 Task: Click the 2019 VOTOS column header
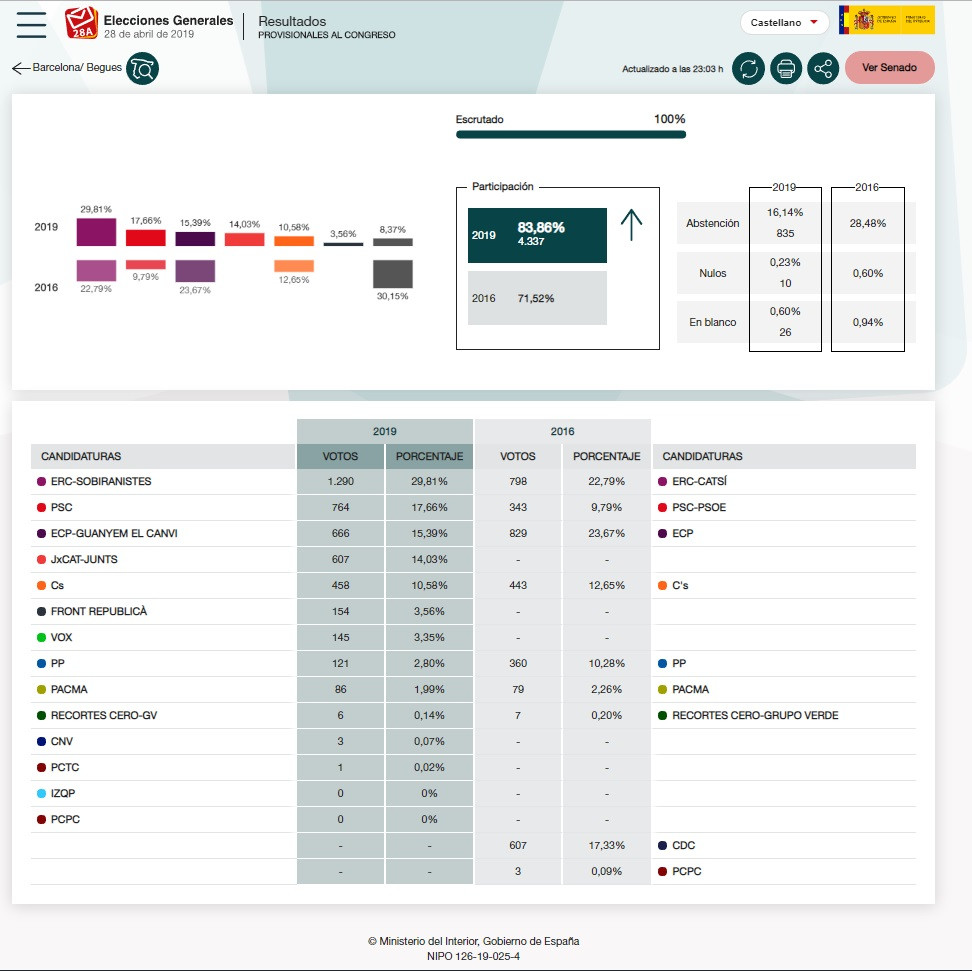340,456
